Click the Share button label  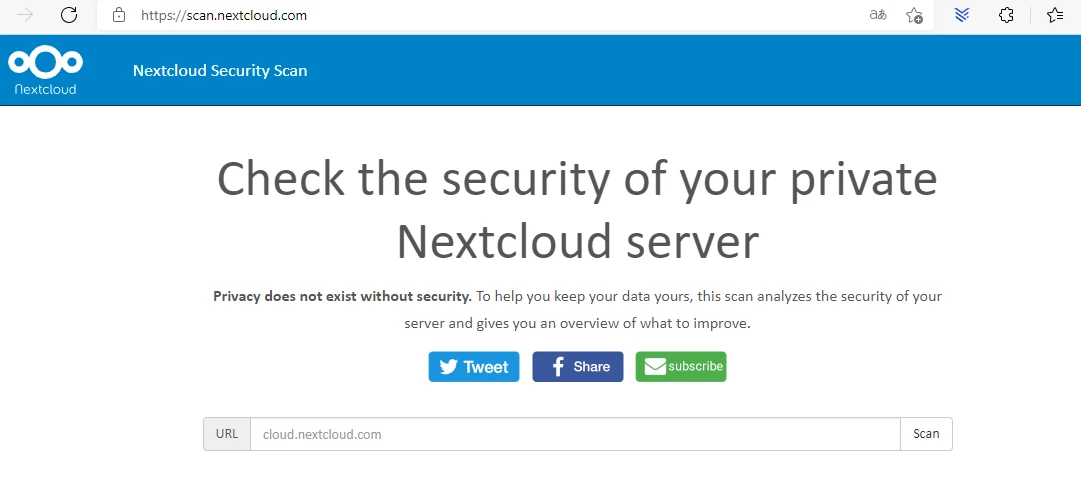click(591, 367)
